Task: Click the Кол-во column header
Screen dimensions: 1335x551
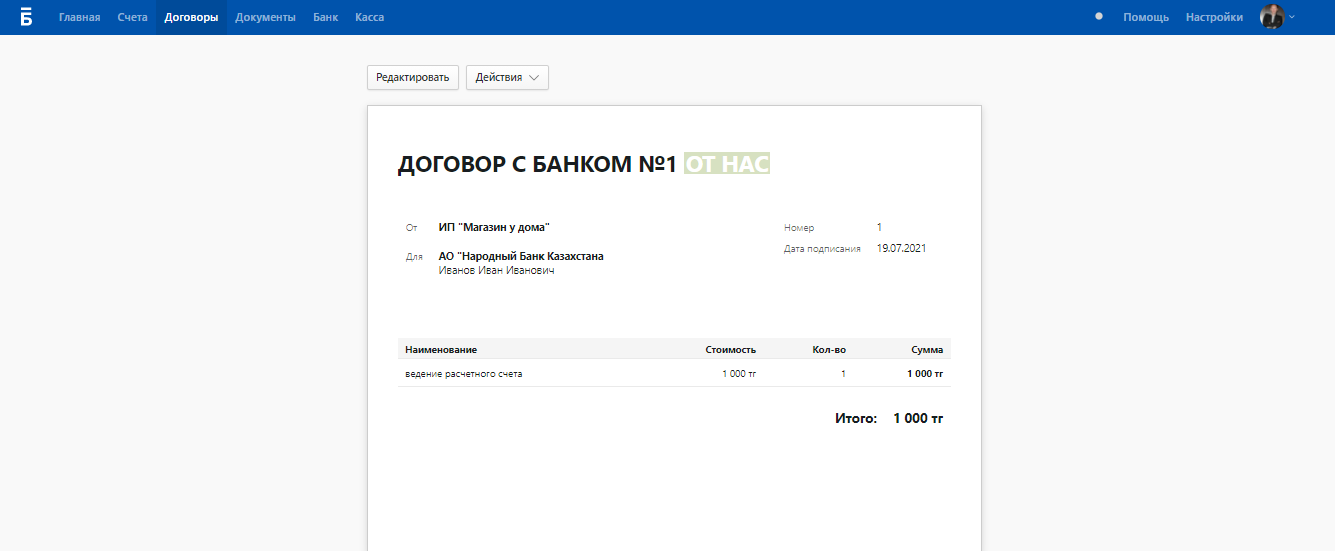Action: (x=829, y=350)
